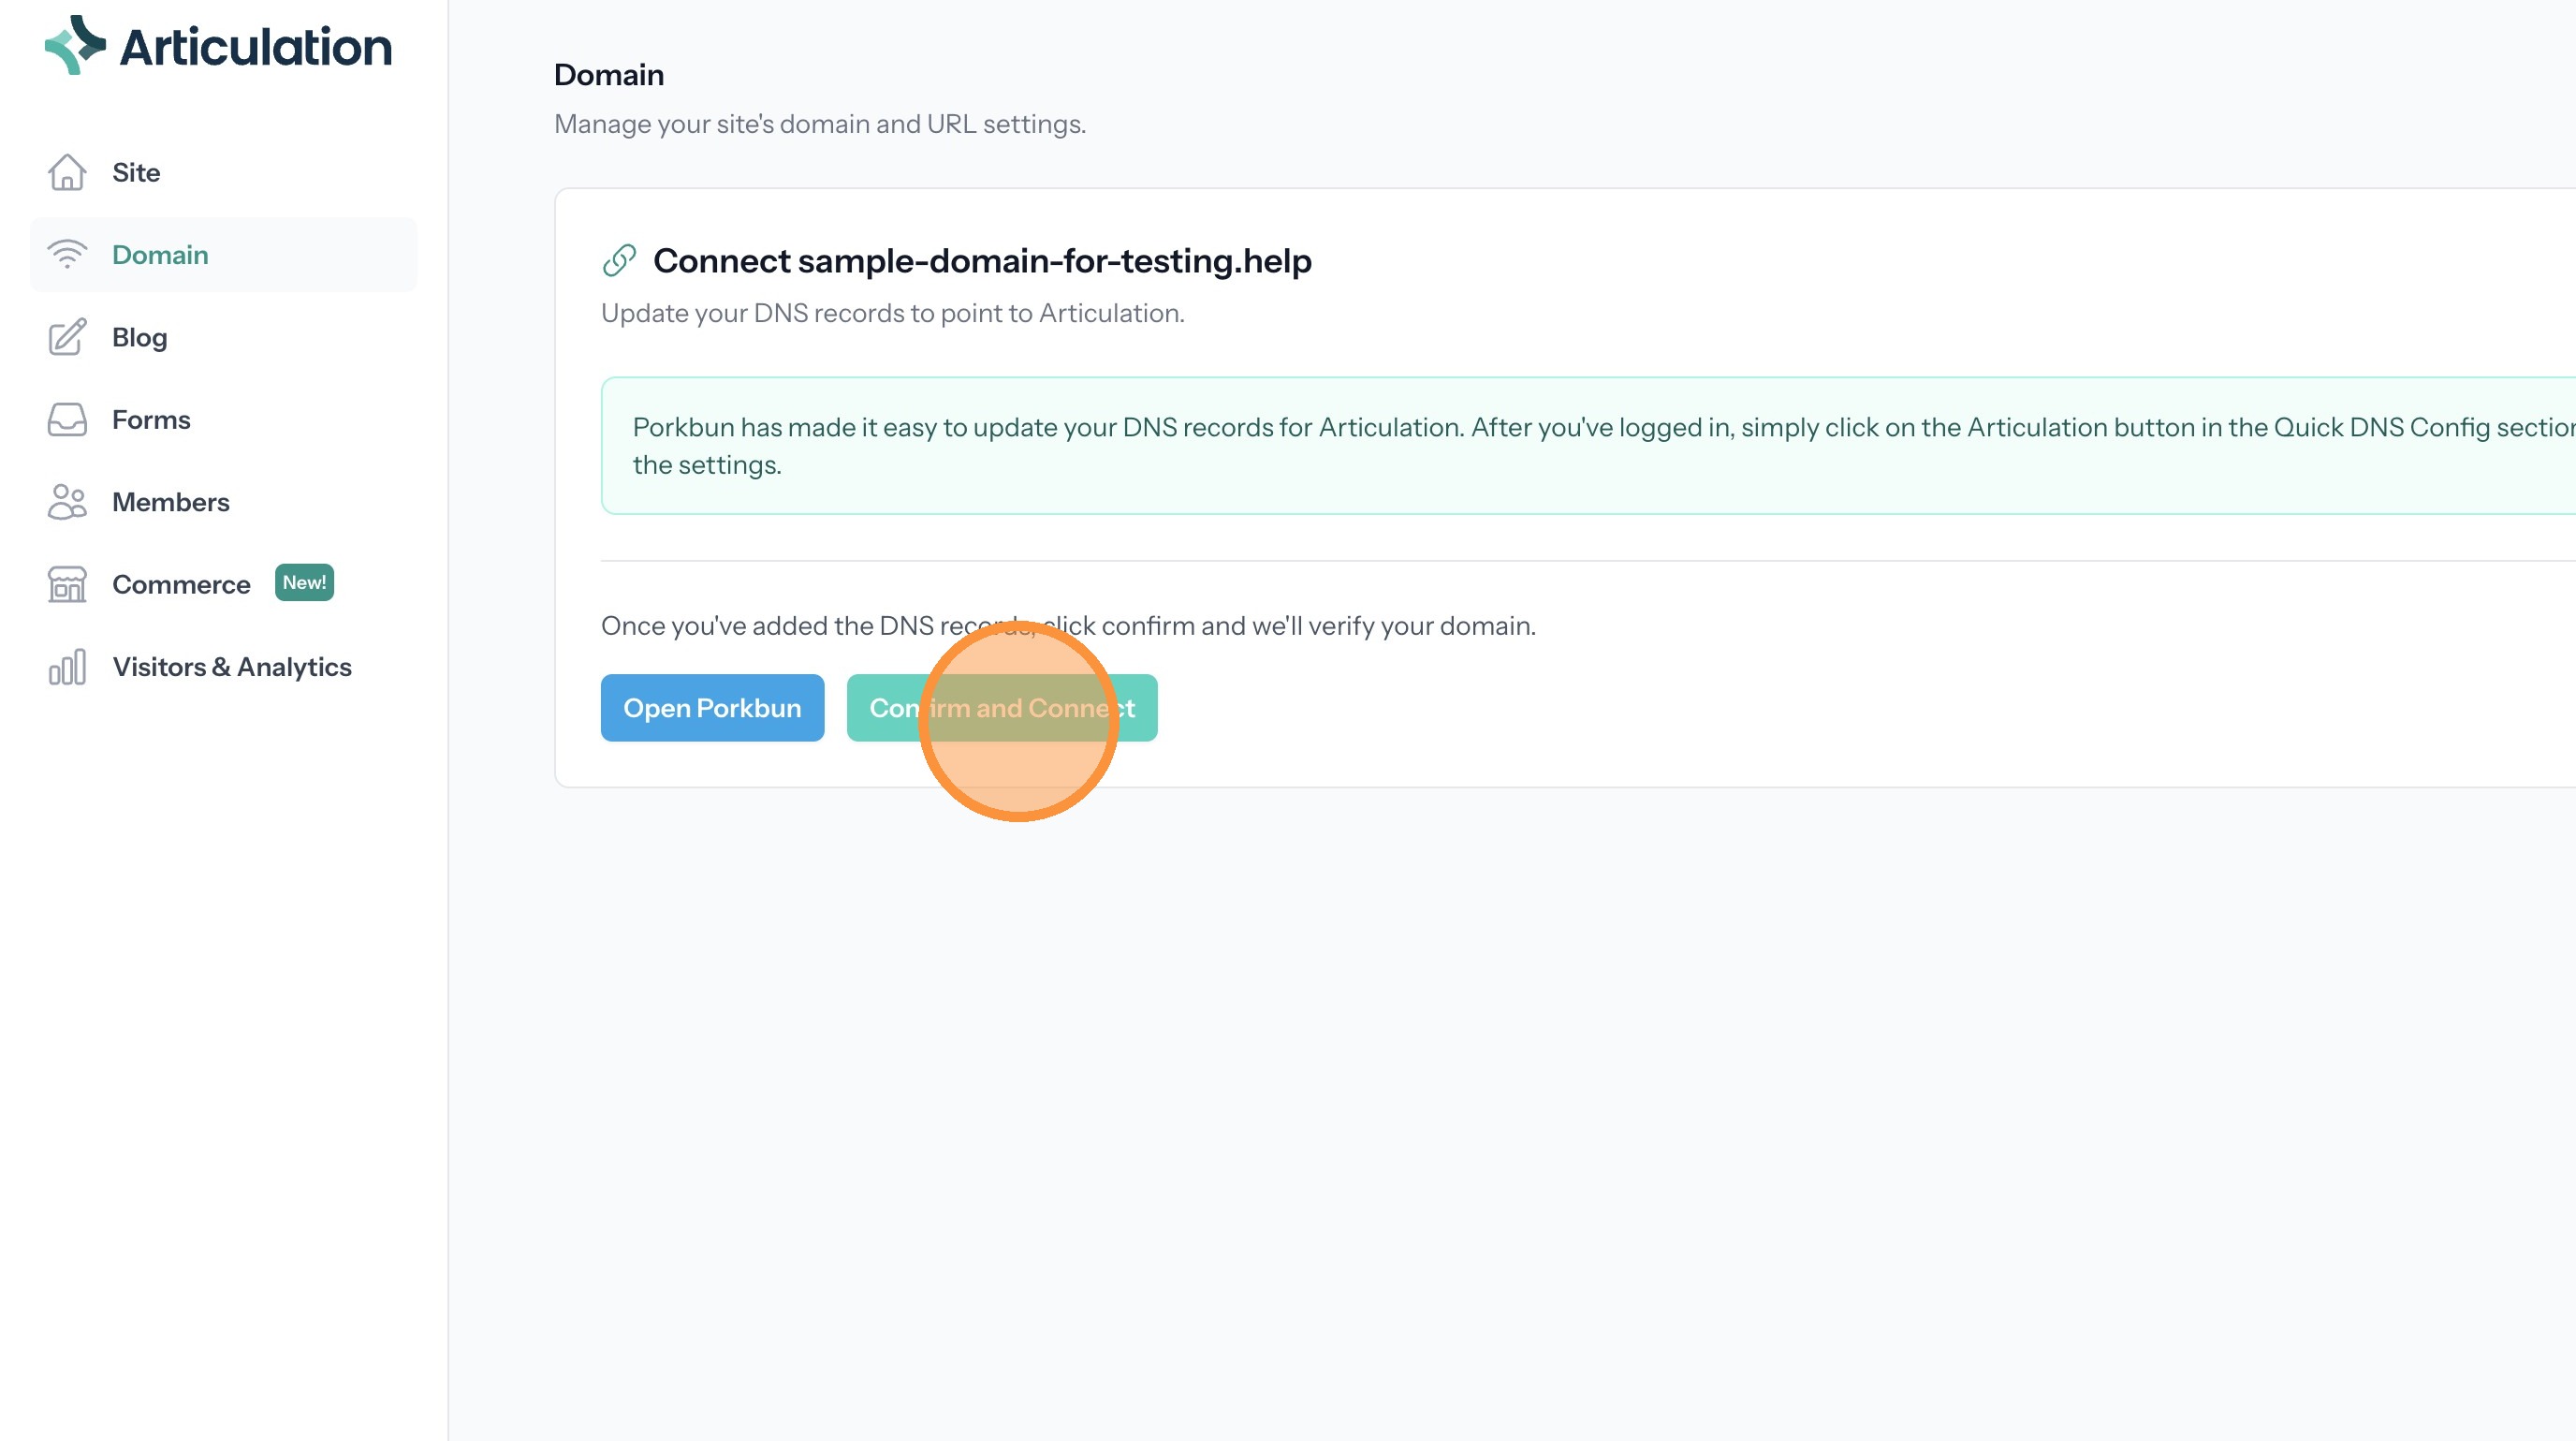Viewport: 2576px width, 1441px height.
Task: Click the chain link icon beside Connect heading
Action: [x=619, y=260]
